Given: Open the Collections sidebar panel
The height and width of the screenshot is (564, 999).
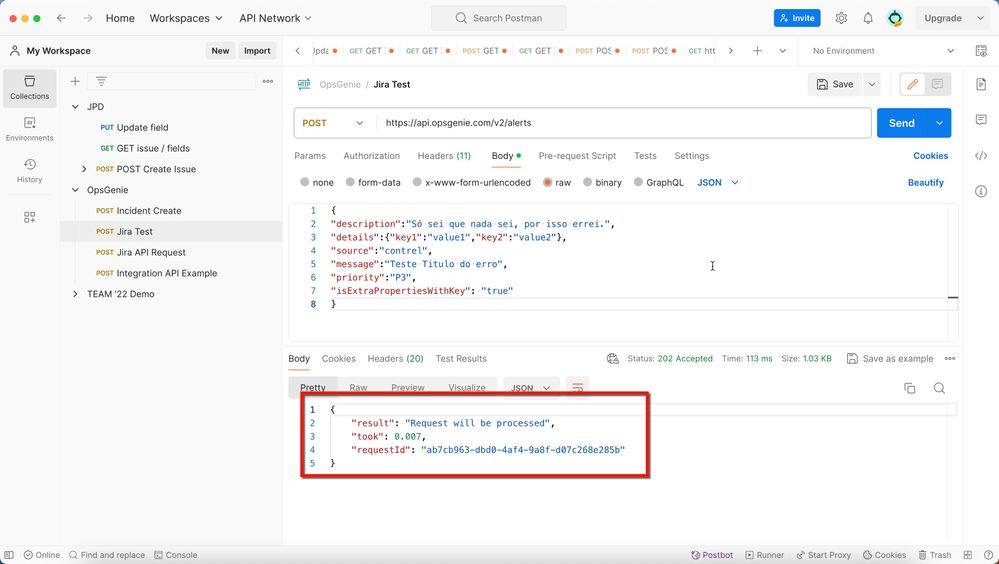Looking at the screenshot, I should pos(29,88).
